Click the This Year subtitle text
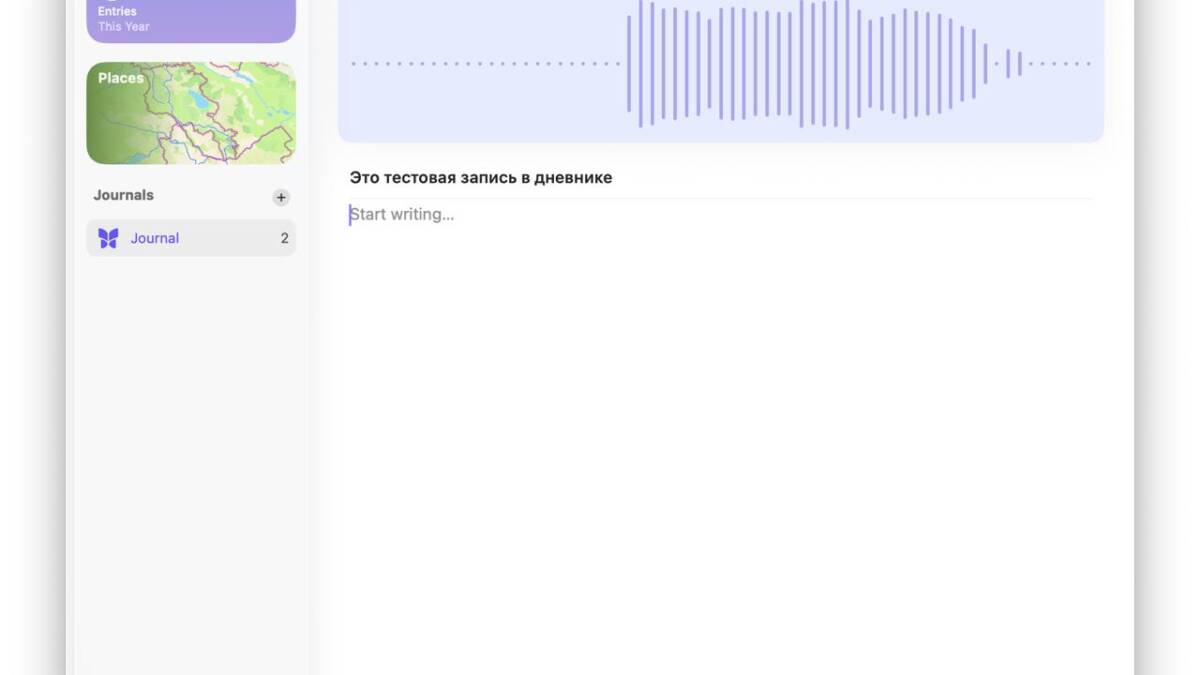1200x675 pixels. pyautogui.click(x=124, y=27)
